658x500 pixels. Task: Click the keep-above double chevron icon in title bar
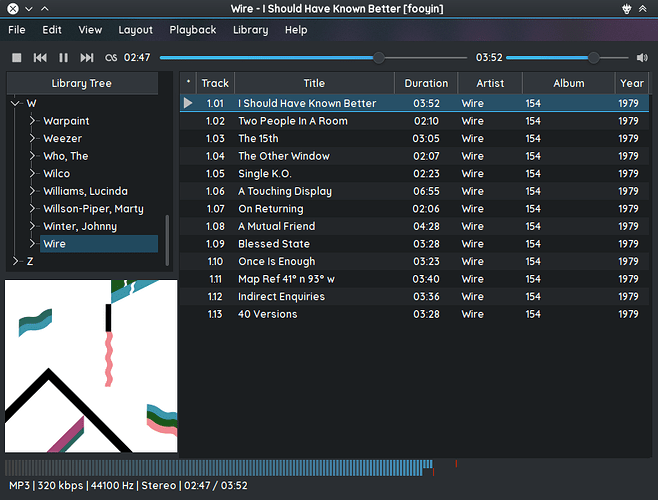[642, 8]
